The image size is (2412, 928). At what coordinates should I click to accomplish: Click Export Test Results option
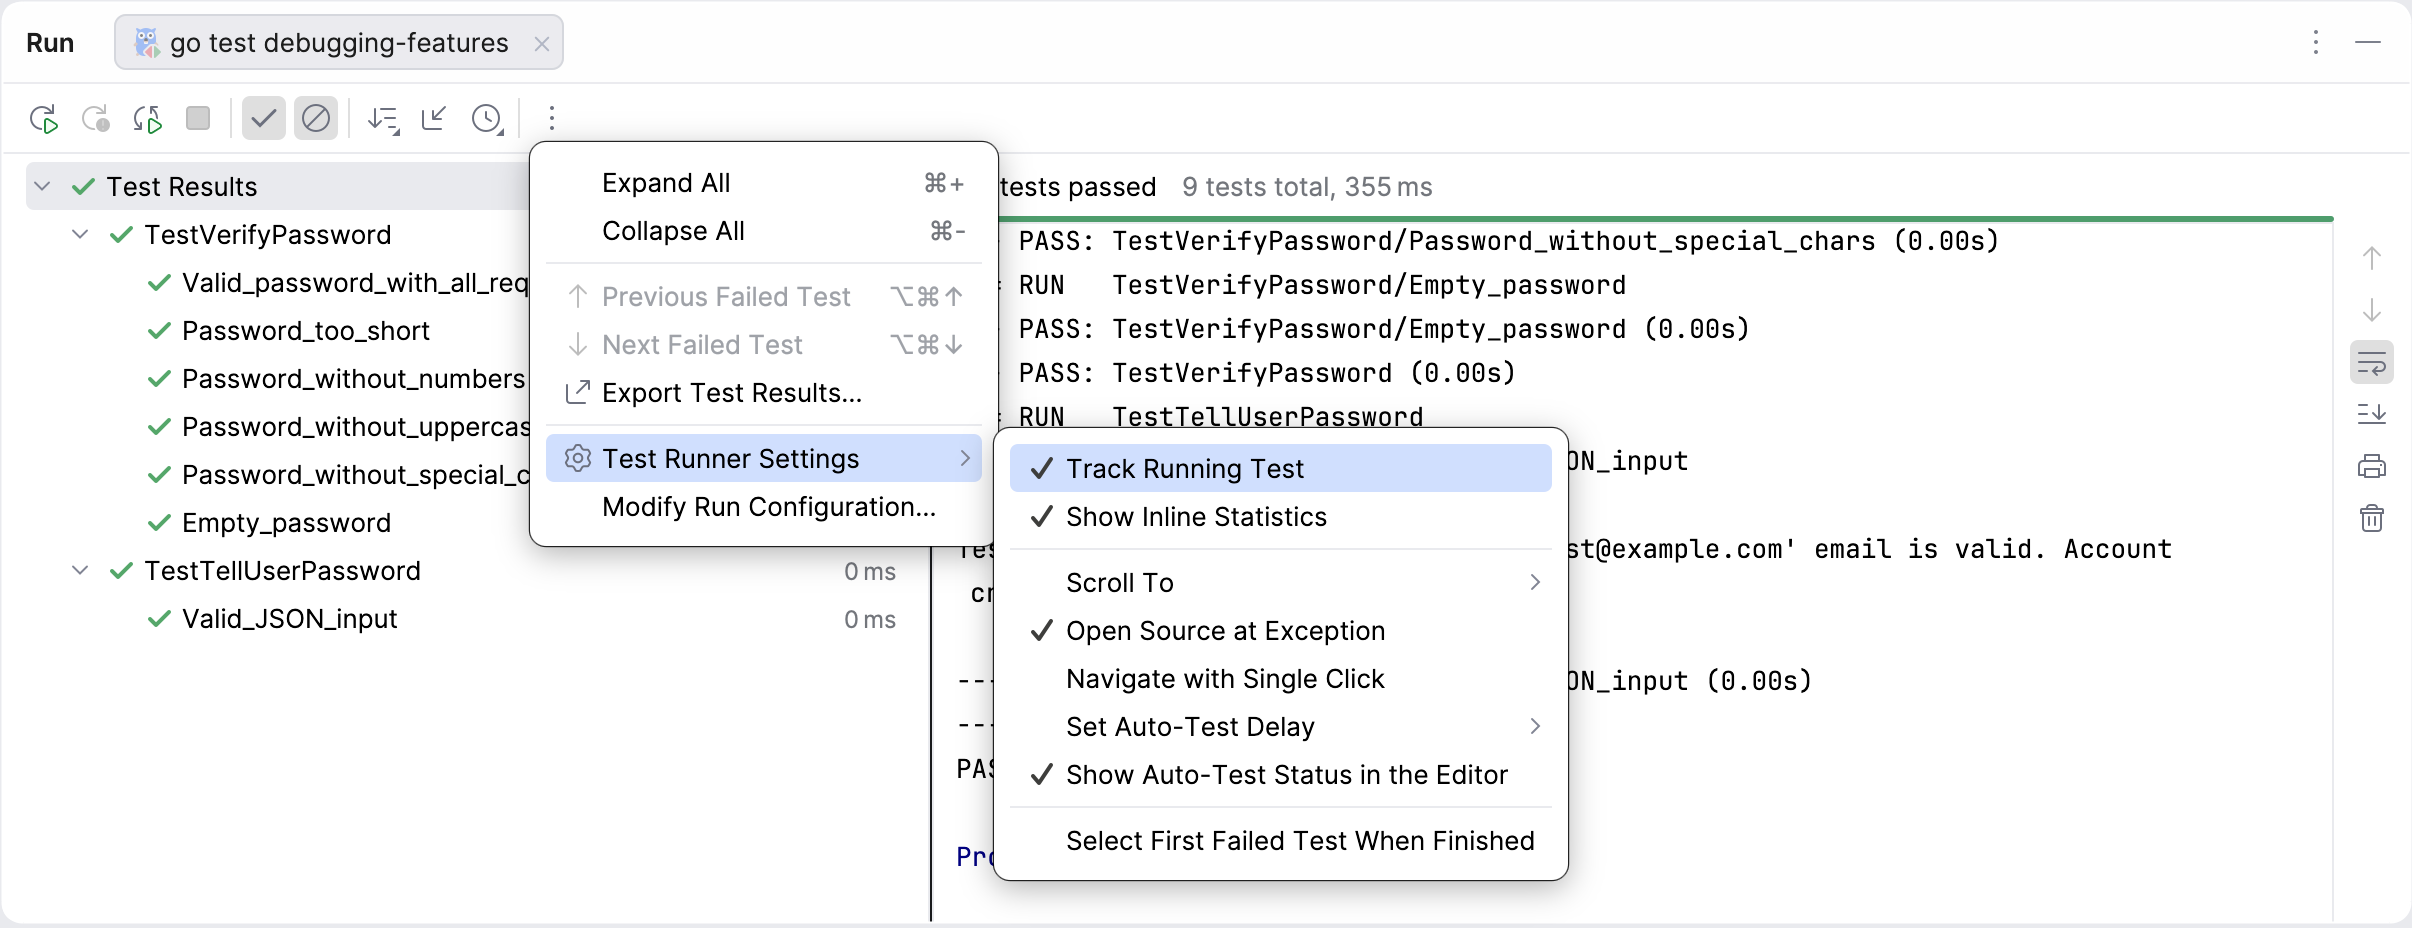click(x=732, y=393)
